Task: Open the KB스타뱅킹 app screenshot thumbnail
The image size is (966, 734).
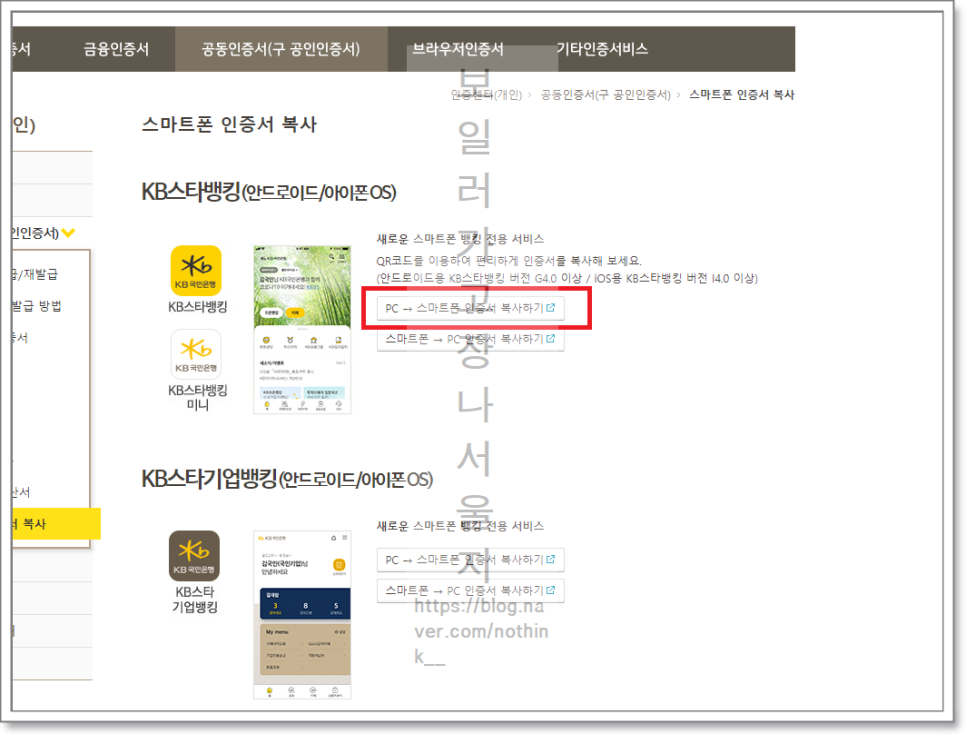Action: click(x=302, y=330)
